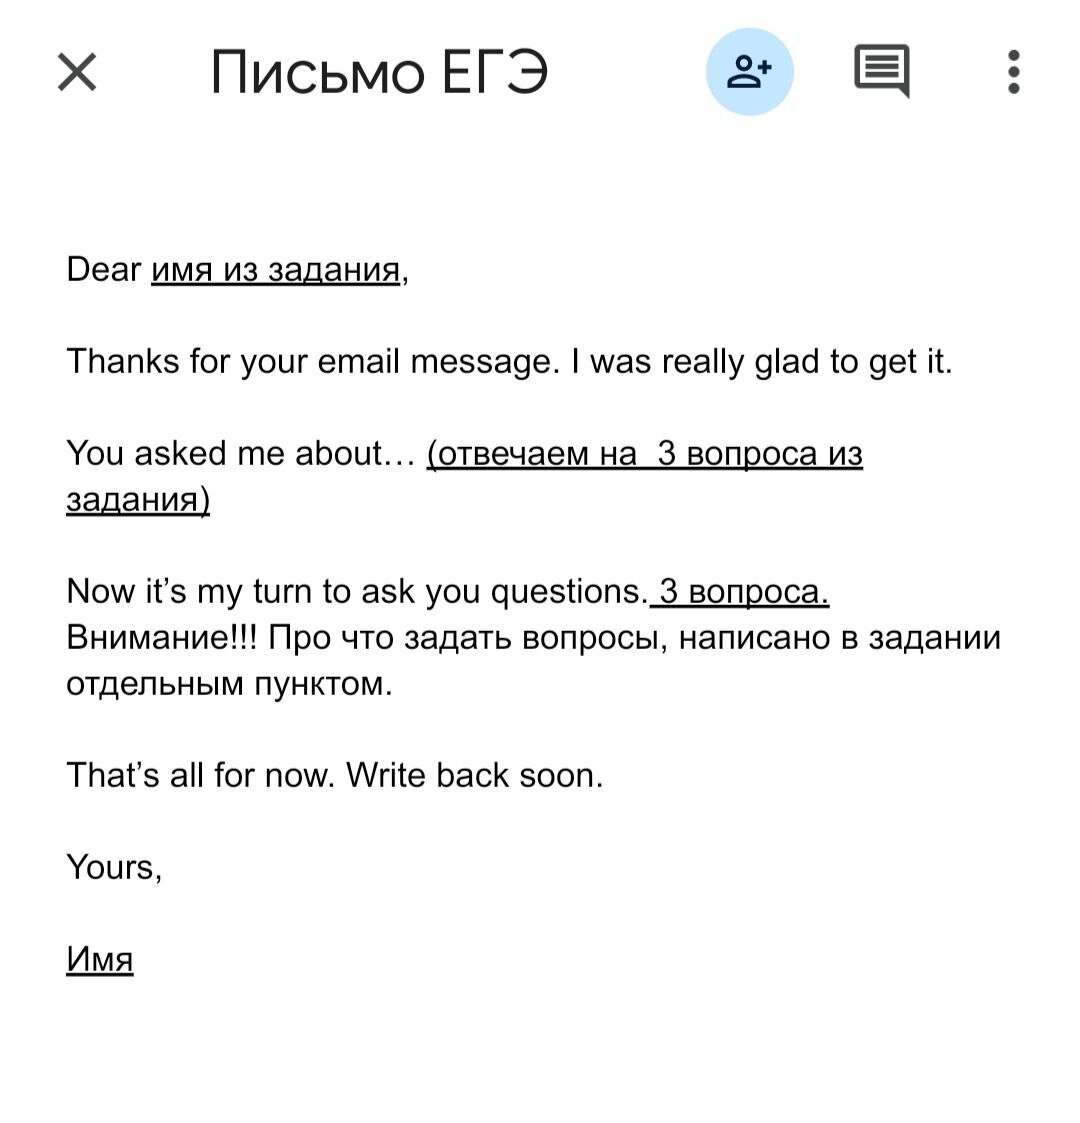Viewport: 1080px width, 1123px height.
Task: Click the add-person icon in blue circle
Action: point(750,70)
